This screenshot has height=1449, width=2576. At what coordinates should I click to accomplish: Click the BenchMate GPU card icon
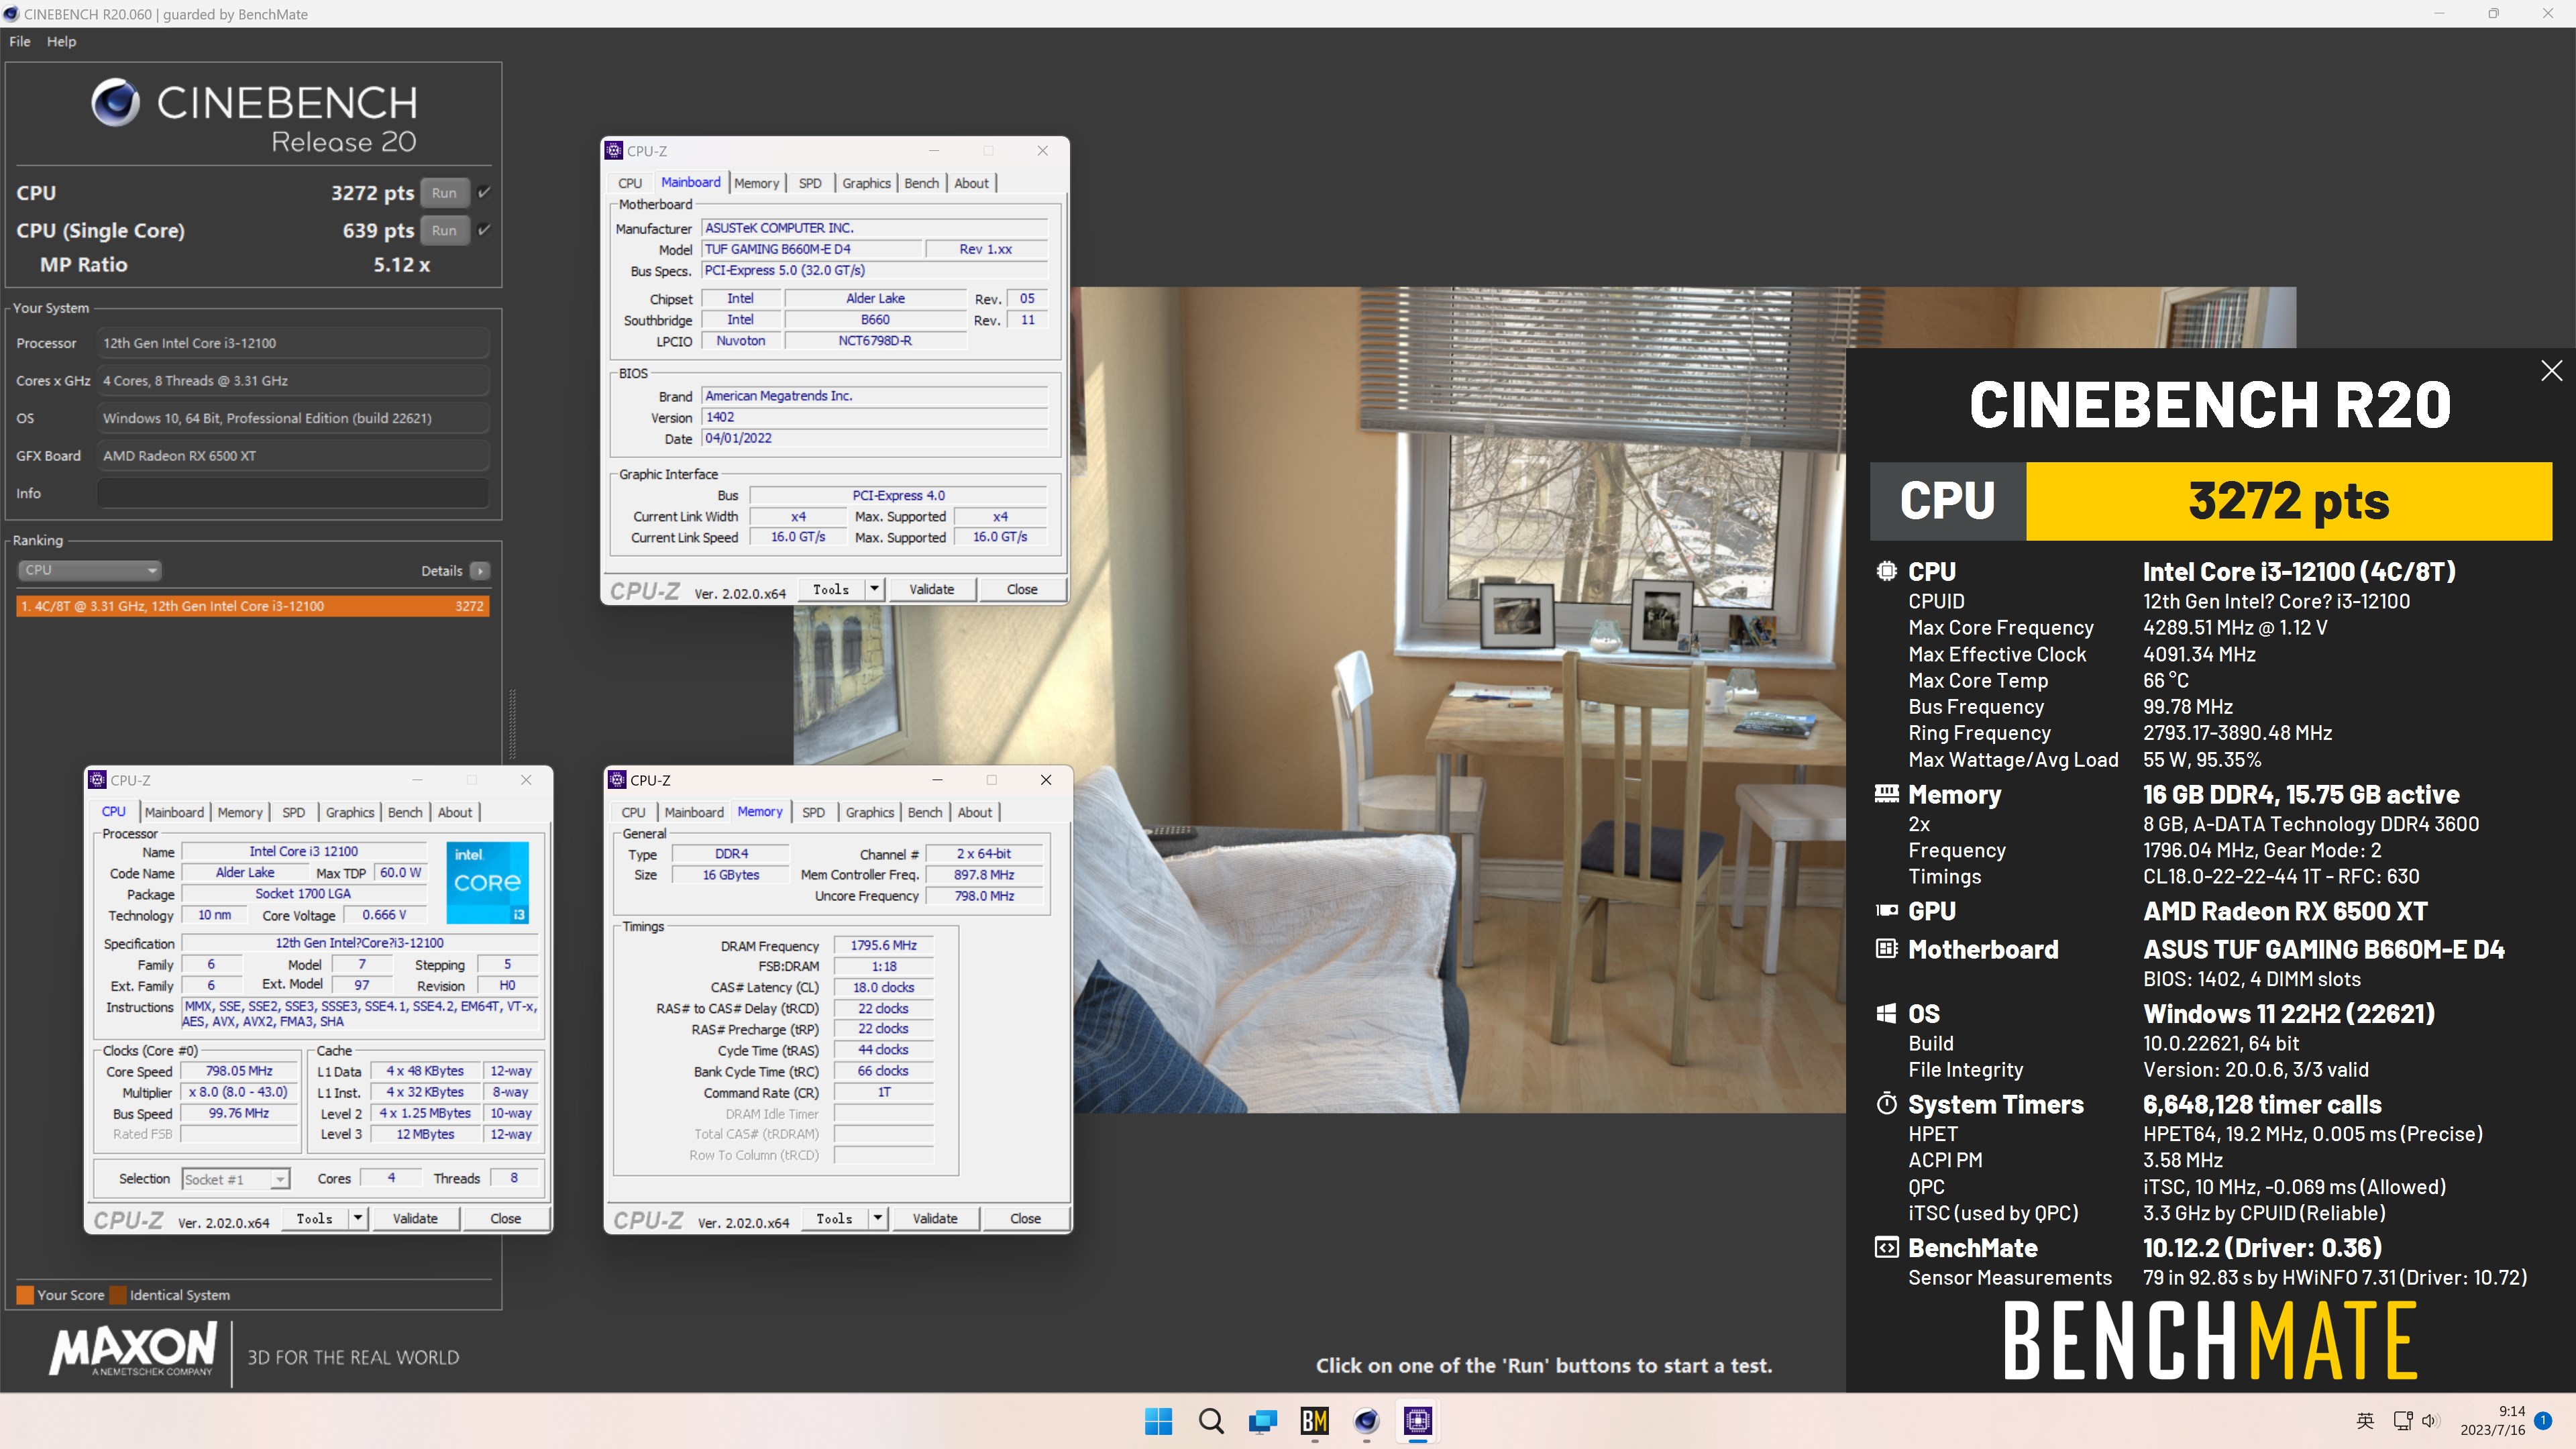click(x=1886, y=910)
